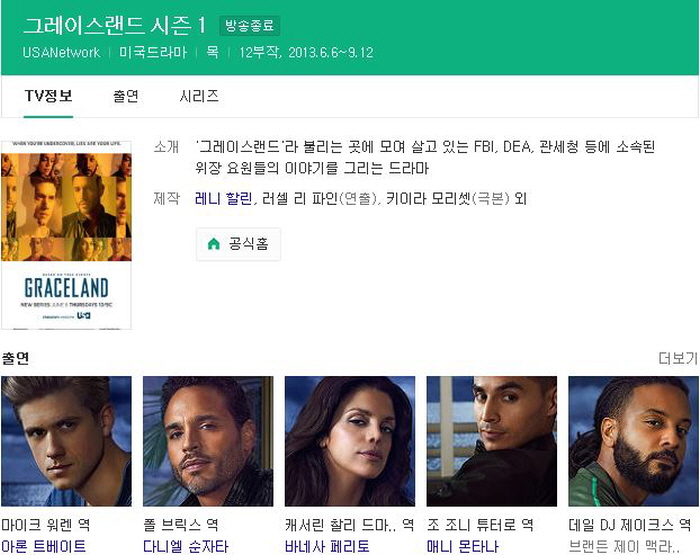Click the 방송종료 status badge
Image resolution: width=700 pixels, height=555 pixels.
(x=250, y=26)
